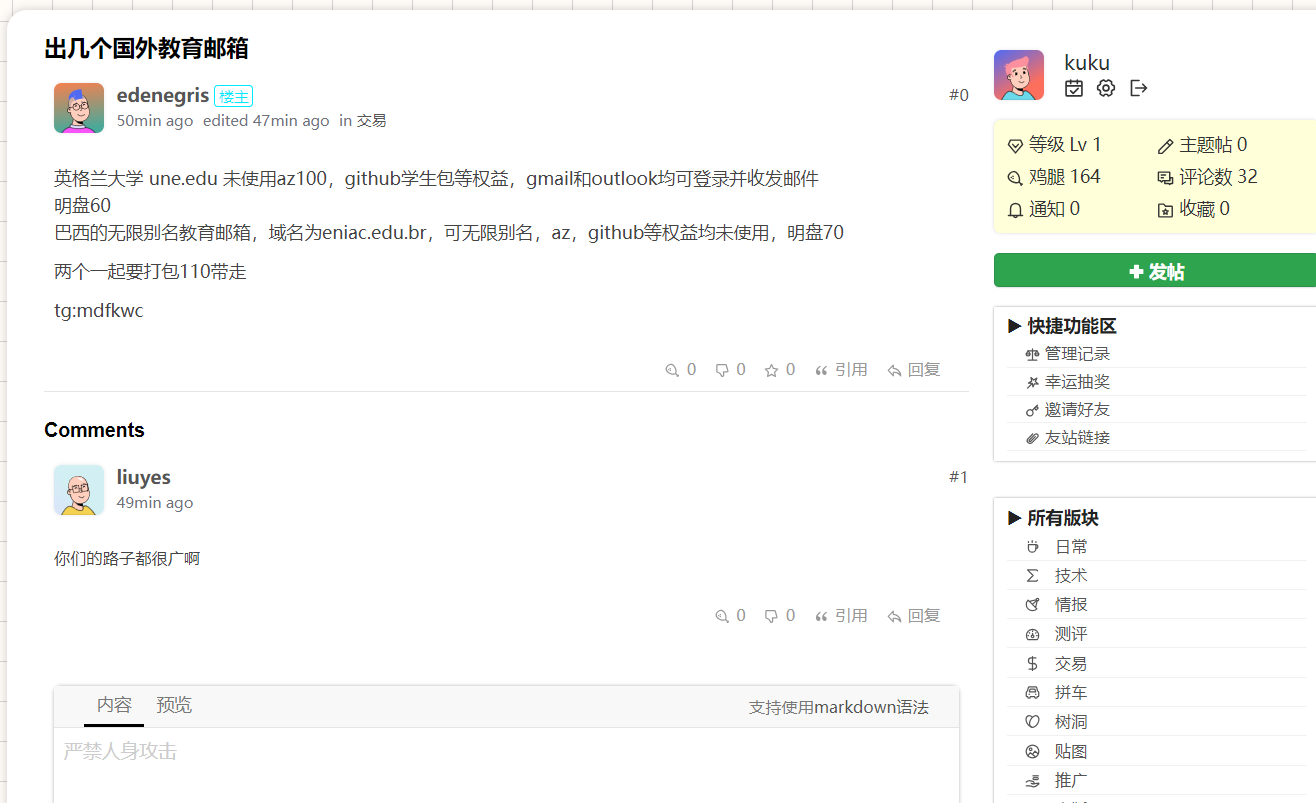Open the 交易 category link in post header
Screen dimensions: 1316x803
[372, 121]
